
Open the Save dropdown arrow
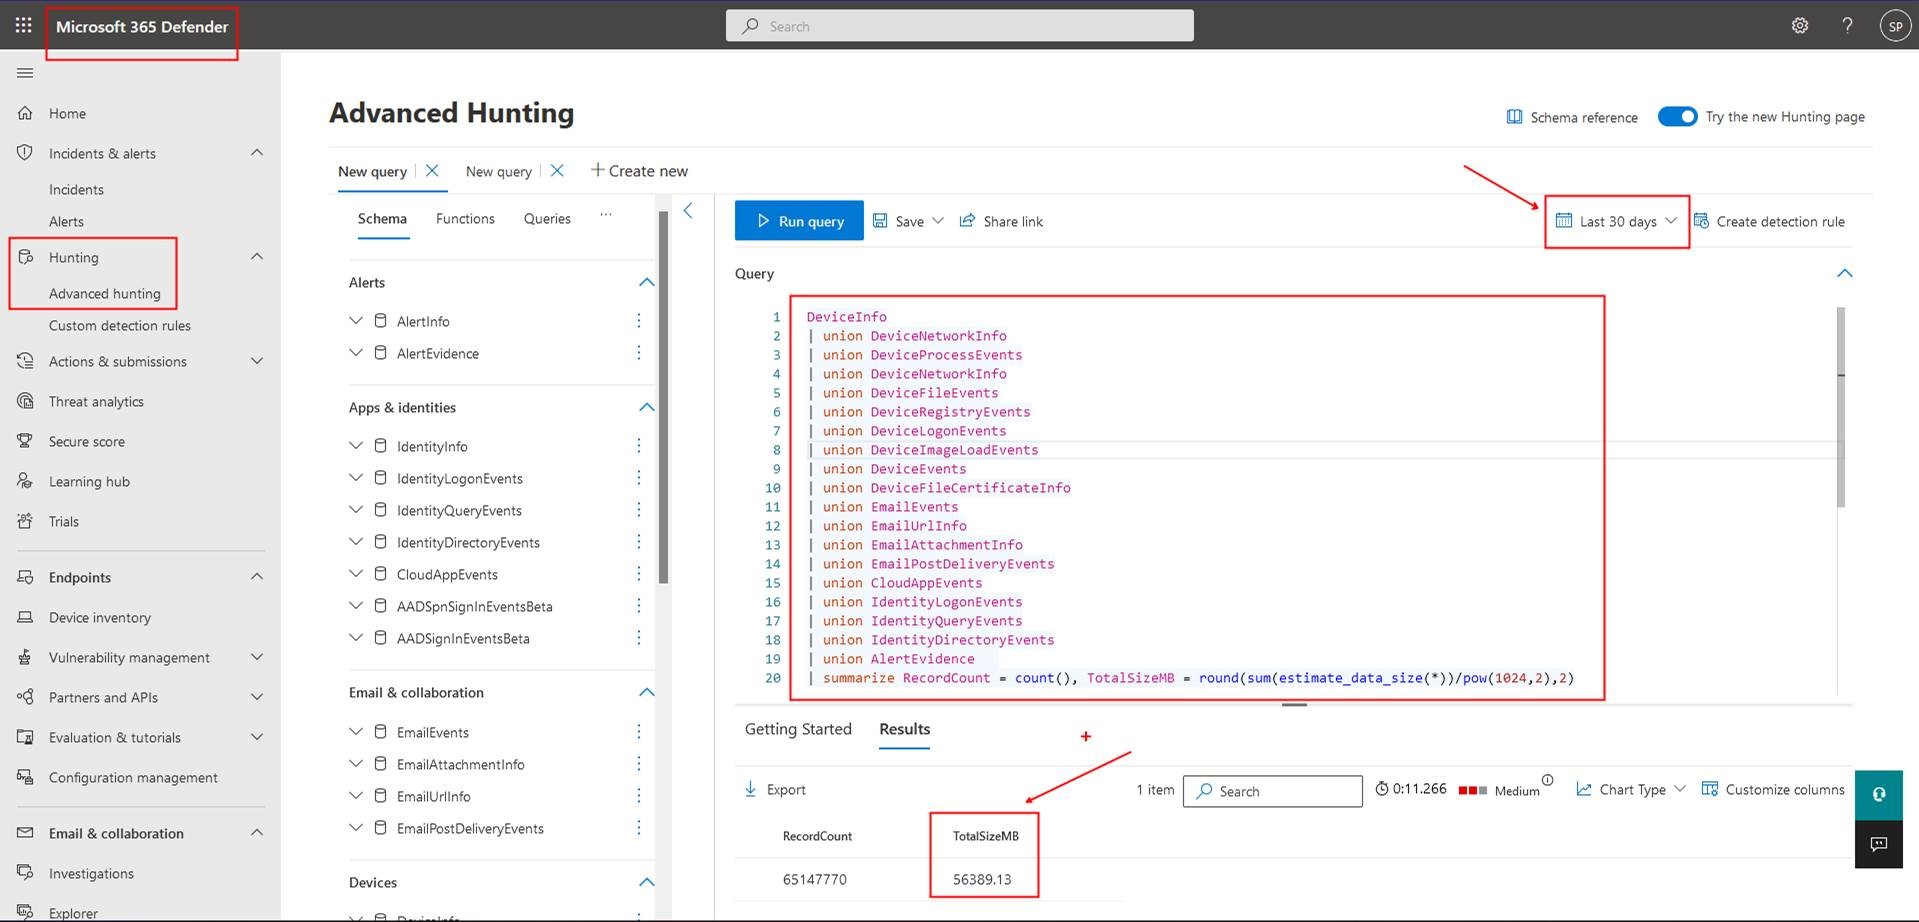point(938,221)
